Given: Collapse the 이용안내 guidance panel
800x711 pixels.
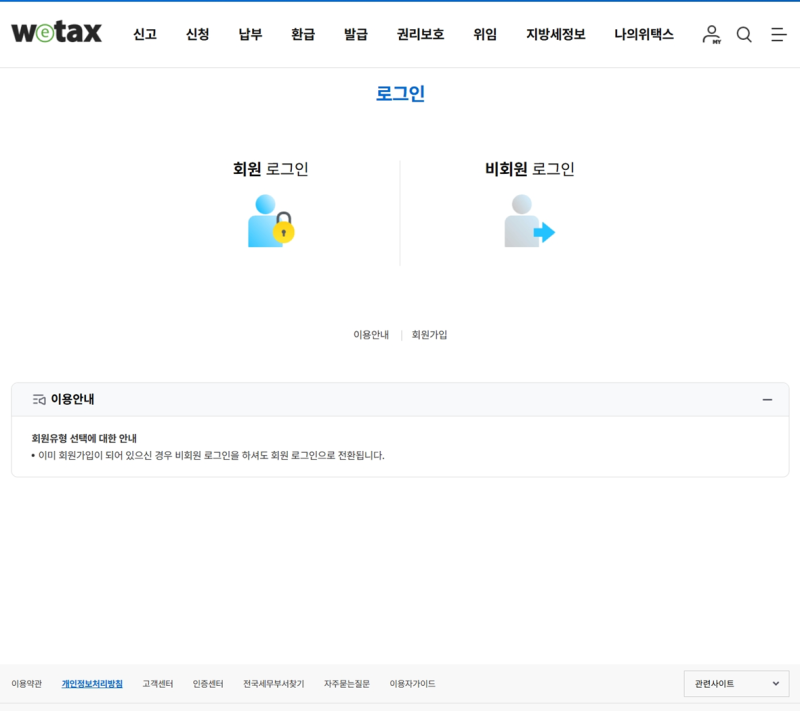Looking at the screenshot, I should 768,398.
